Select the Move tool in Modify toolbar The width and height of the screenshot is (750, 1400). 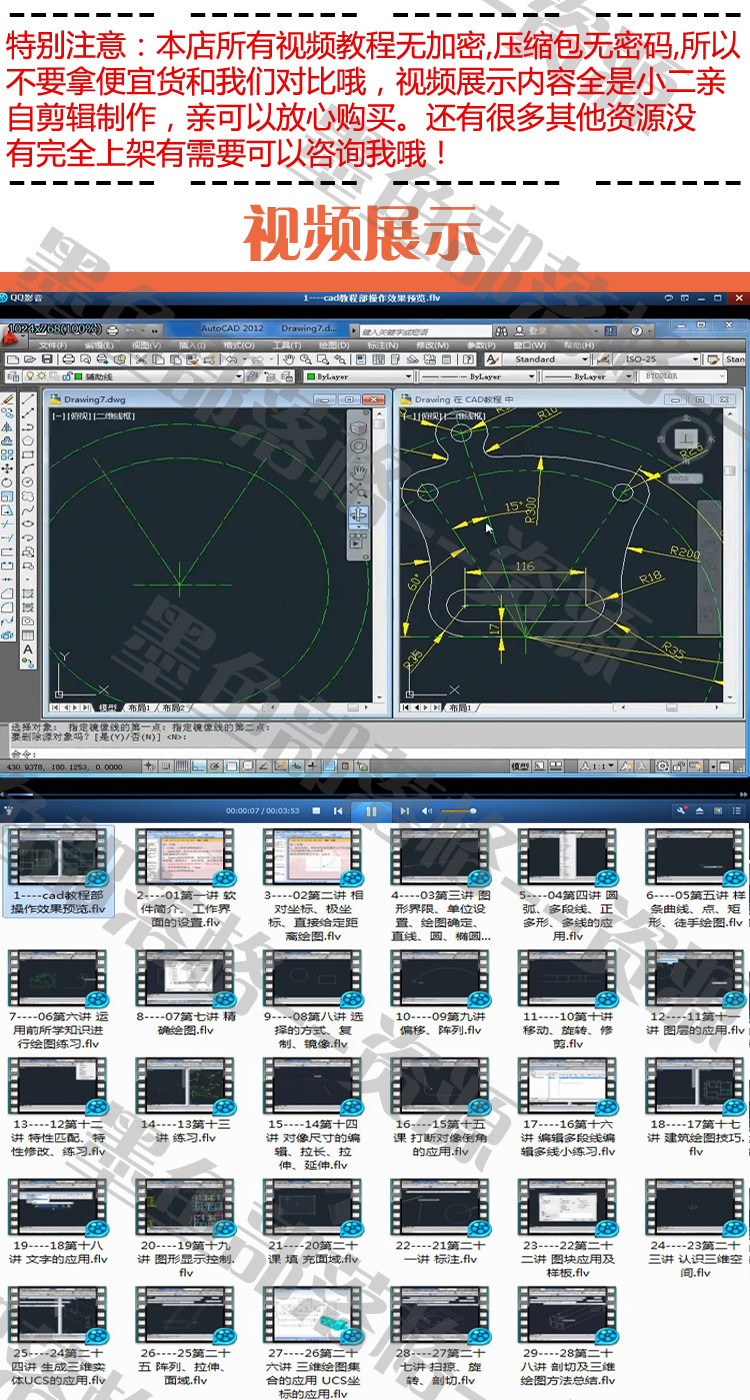click(x=8, y=468)
